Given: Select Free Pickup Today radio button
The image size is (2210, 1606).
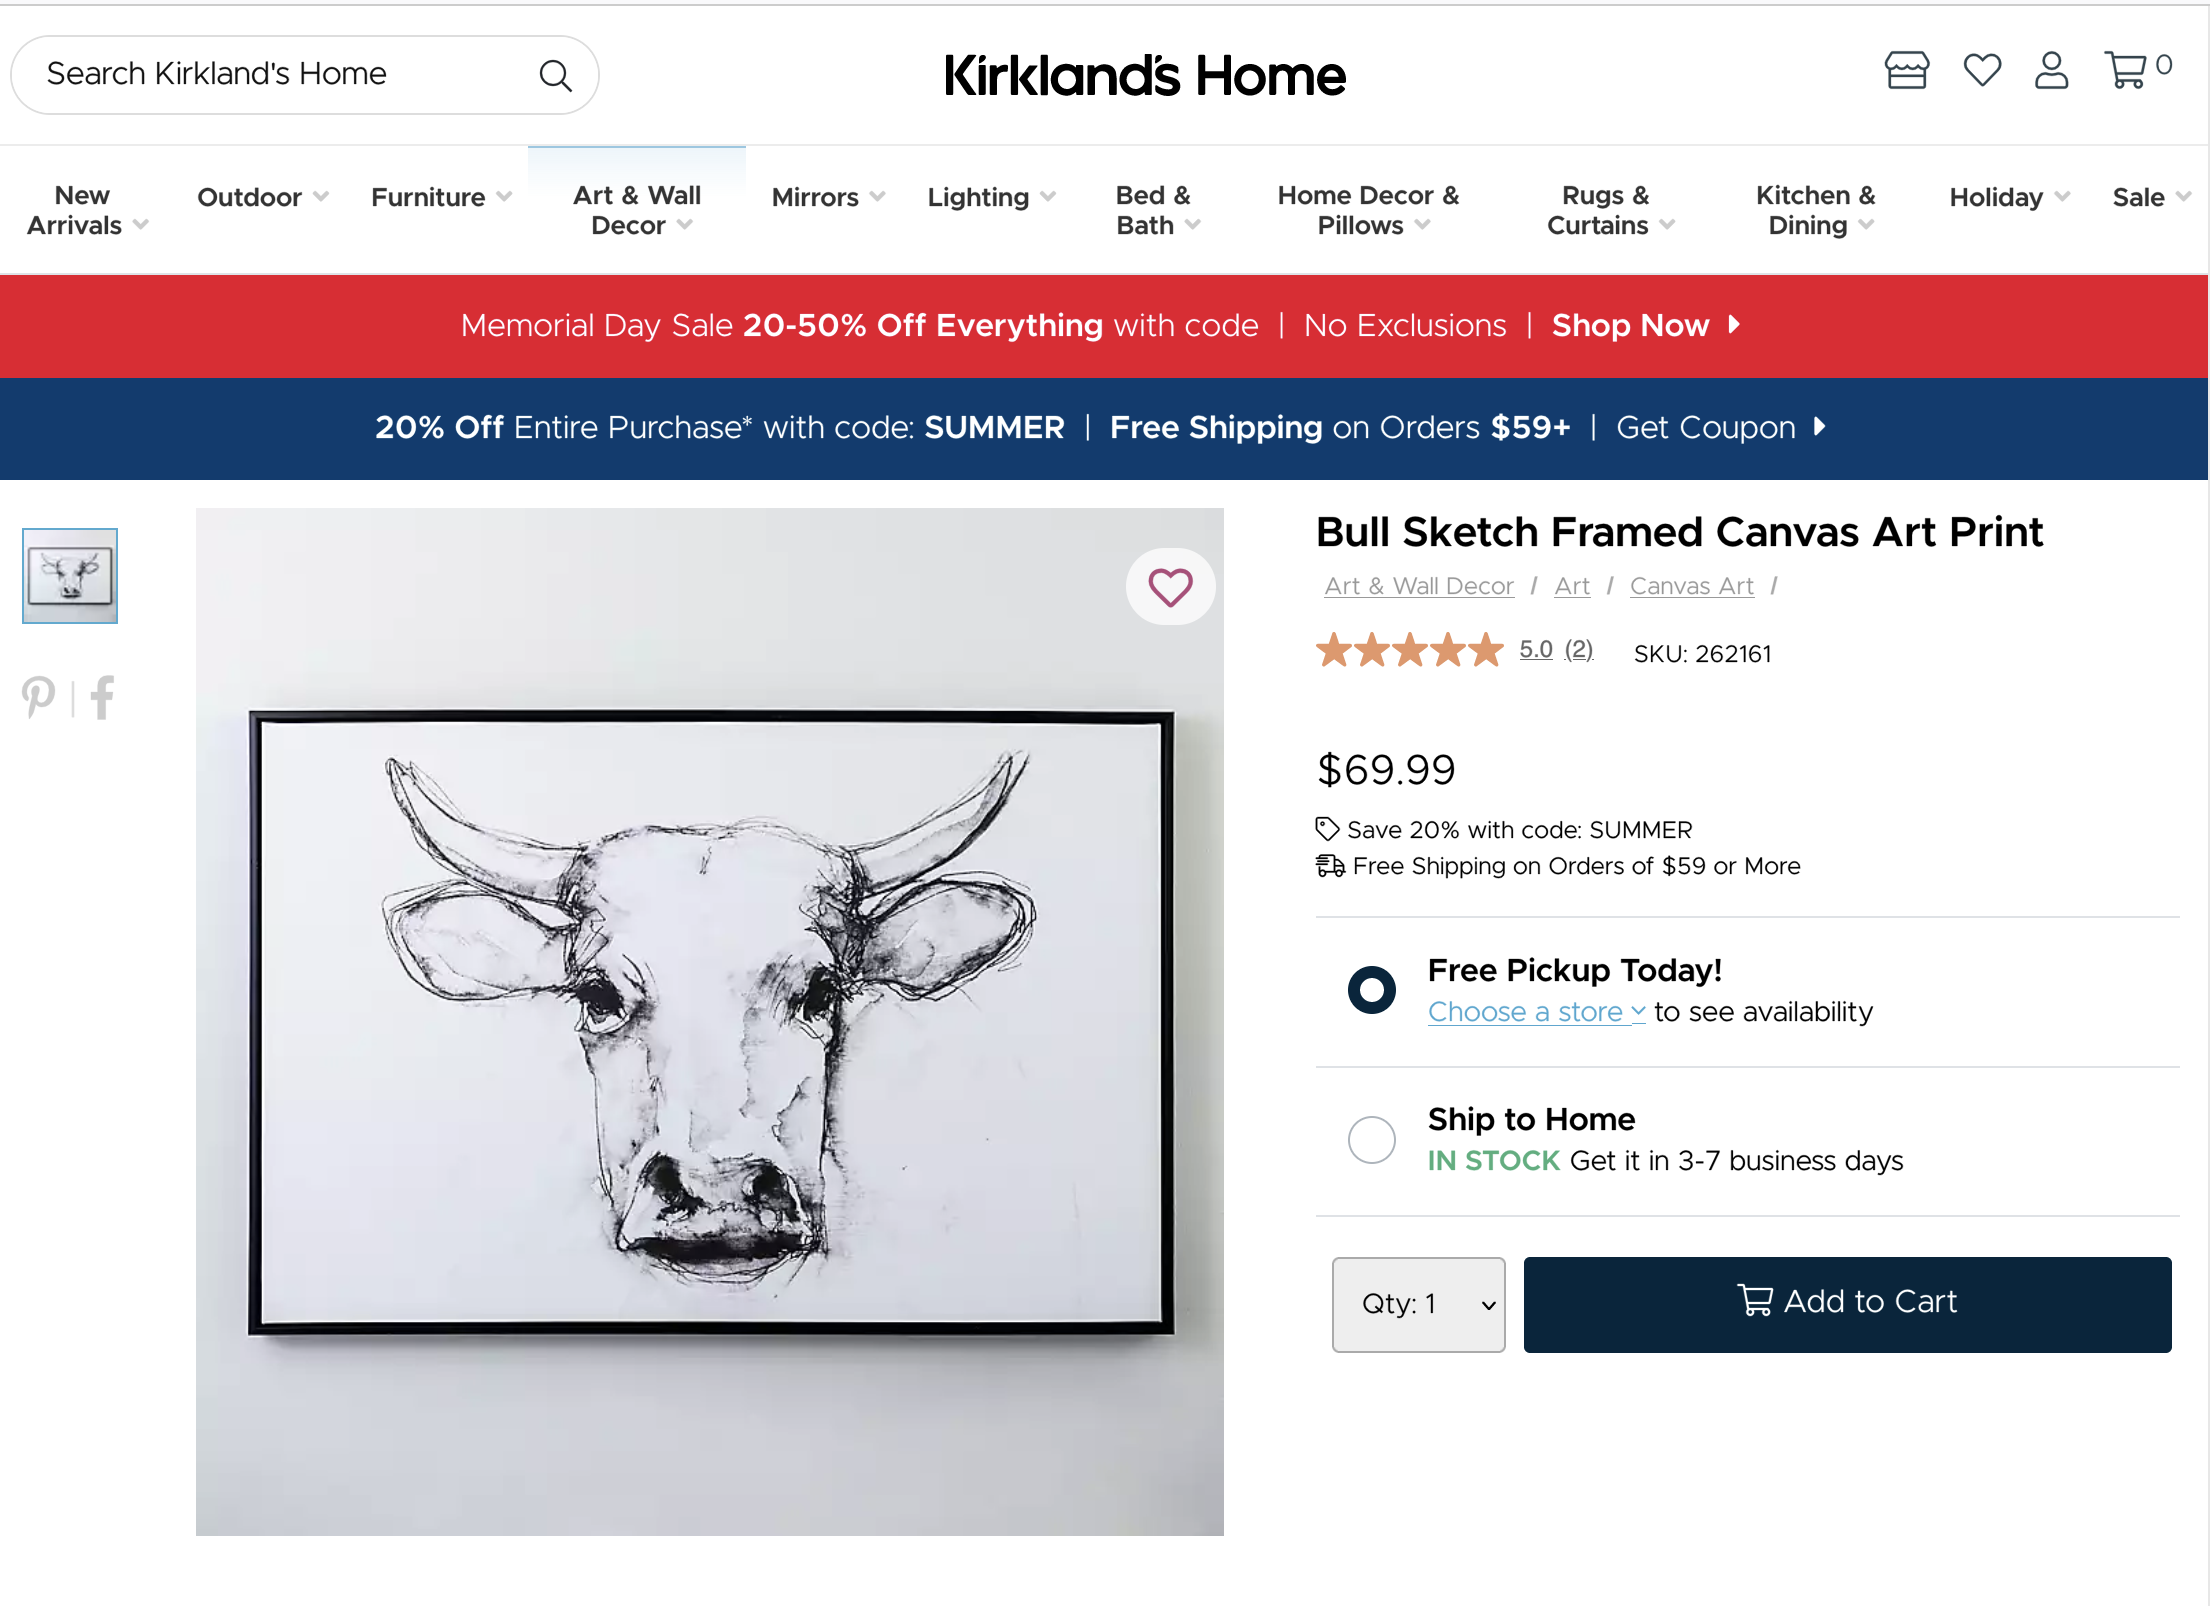Looking at the screenshot, I should coord(1371,990).
